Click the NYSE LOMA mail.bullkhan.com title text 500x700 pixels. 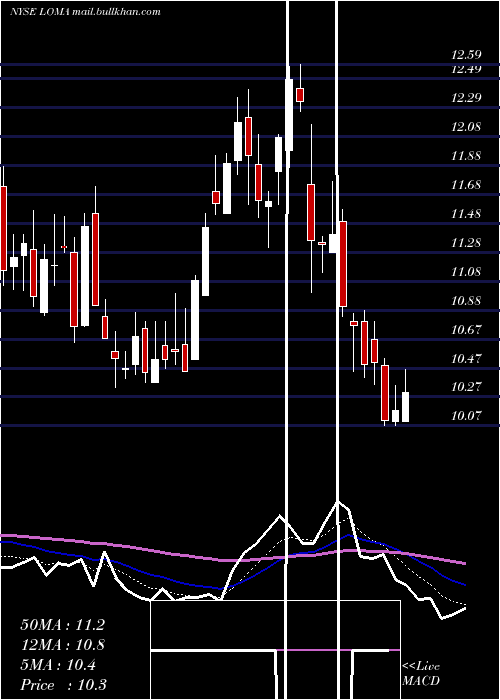85,12
